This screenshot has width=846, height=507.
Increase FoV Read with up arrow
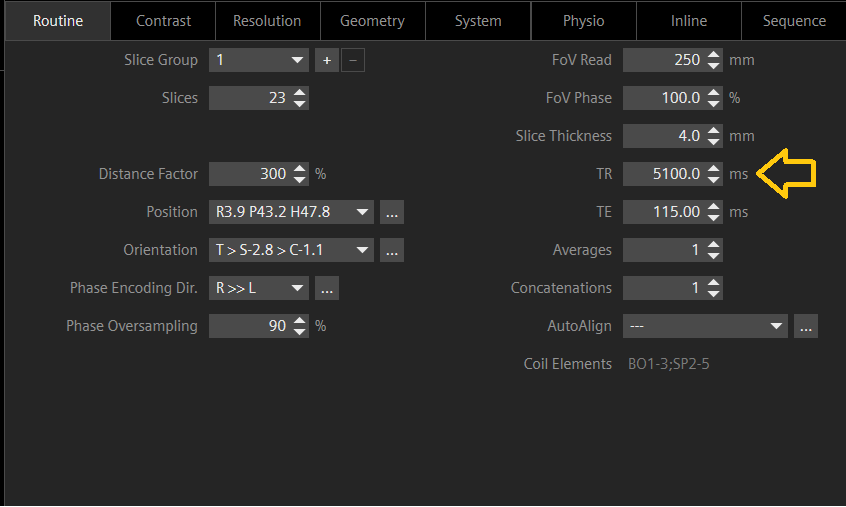(714, 54)
